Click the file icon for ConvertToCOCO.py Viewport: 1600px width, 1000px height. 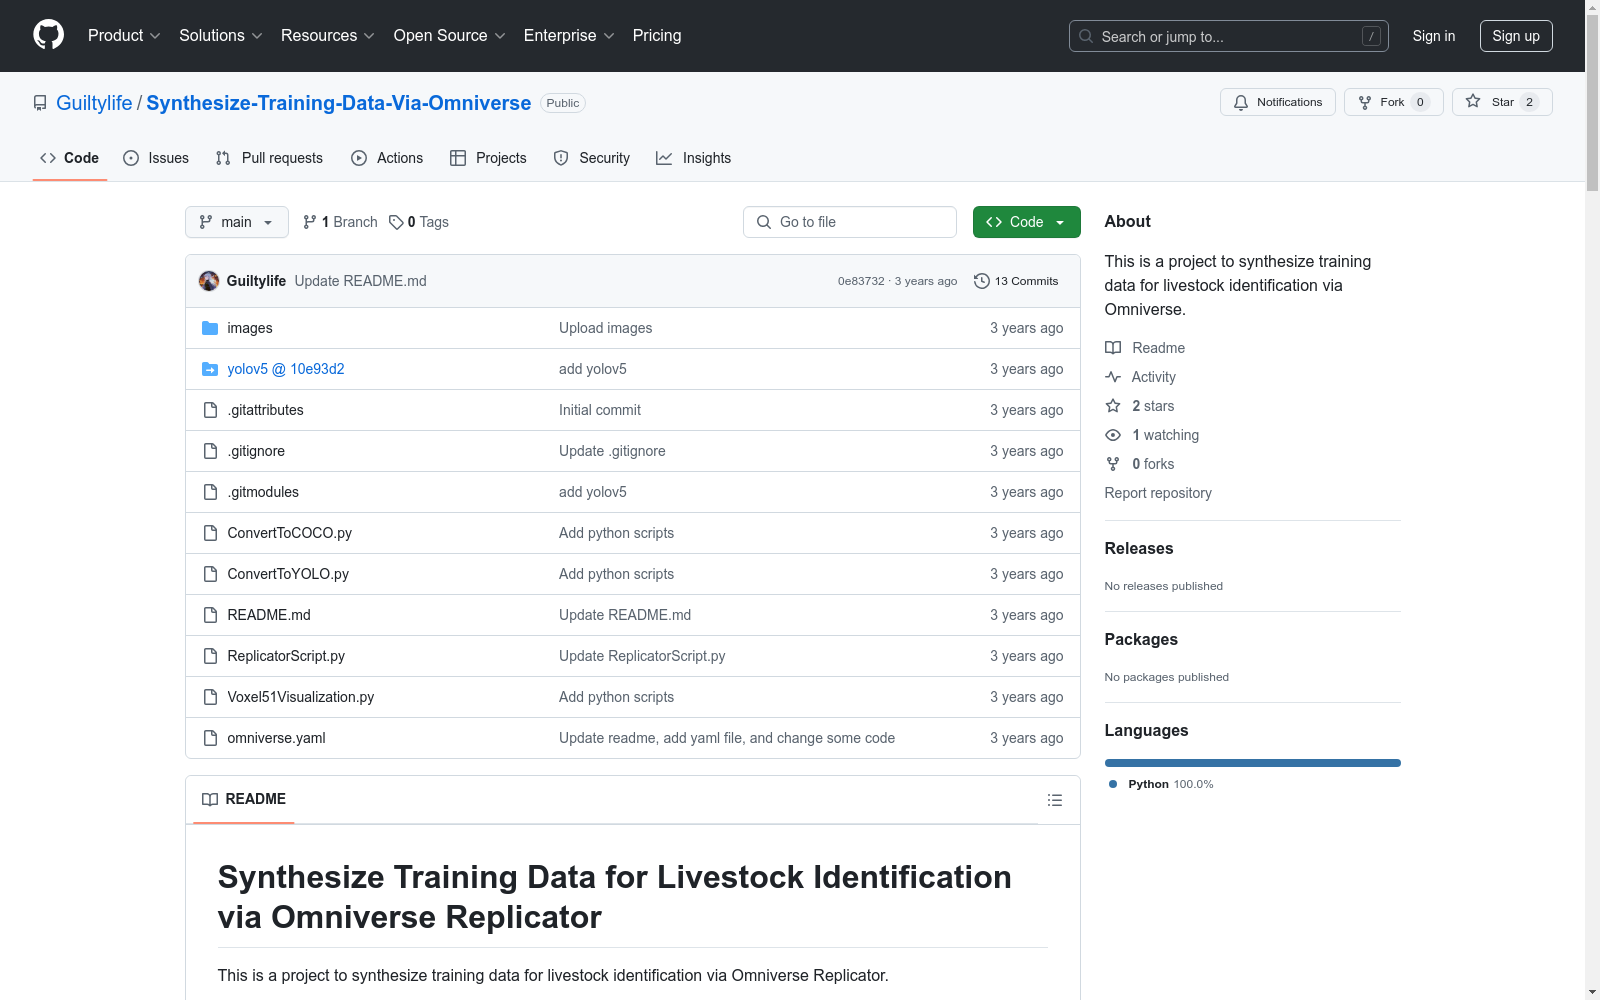point(210,533)
